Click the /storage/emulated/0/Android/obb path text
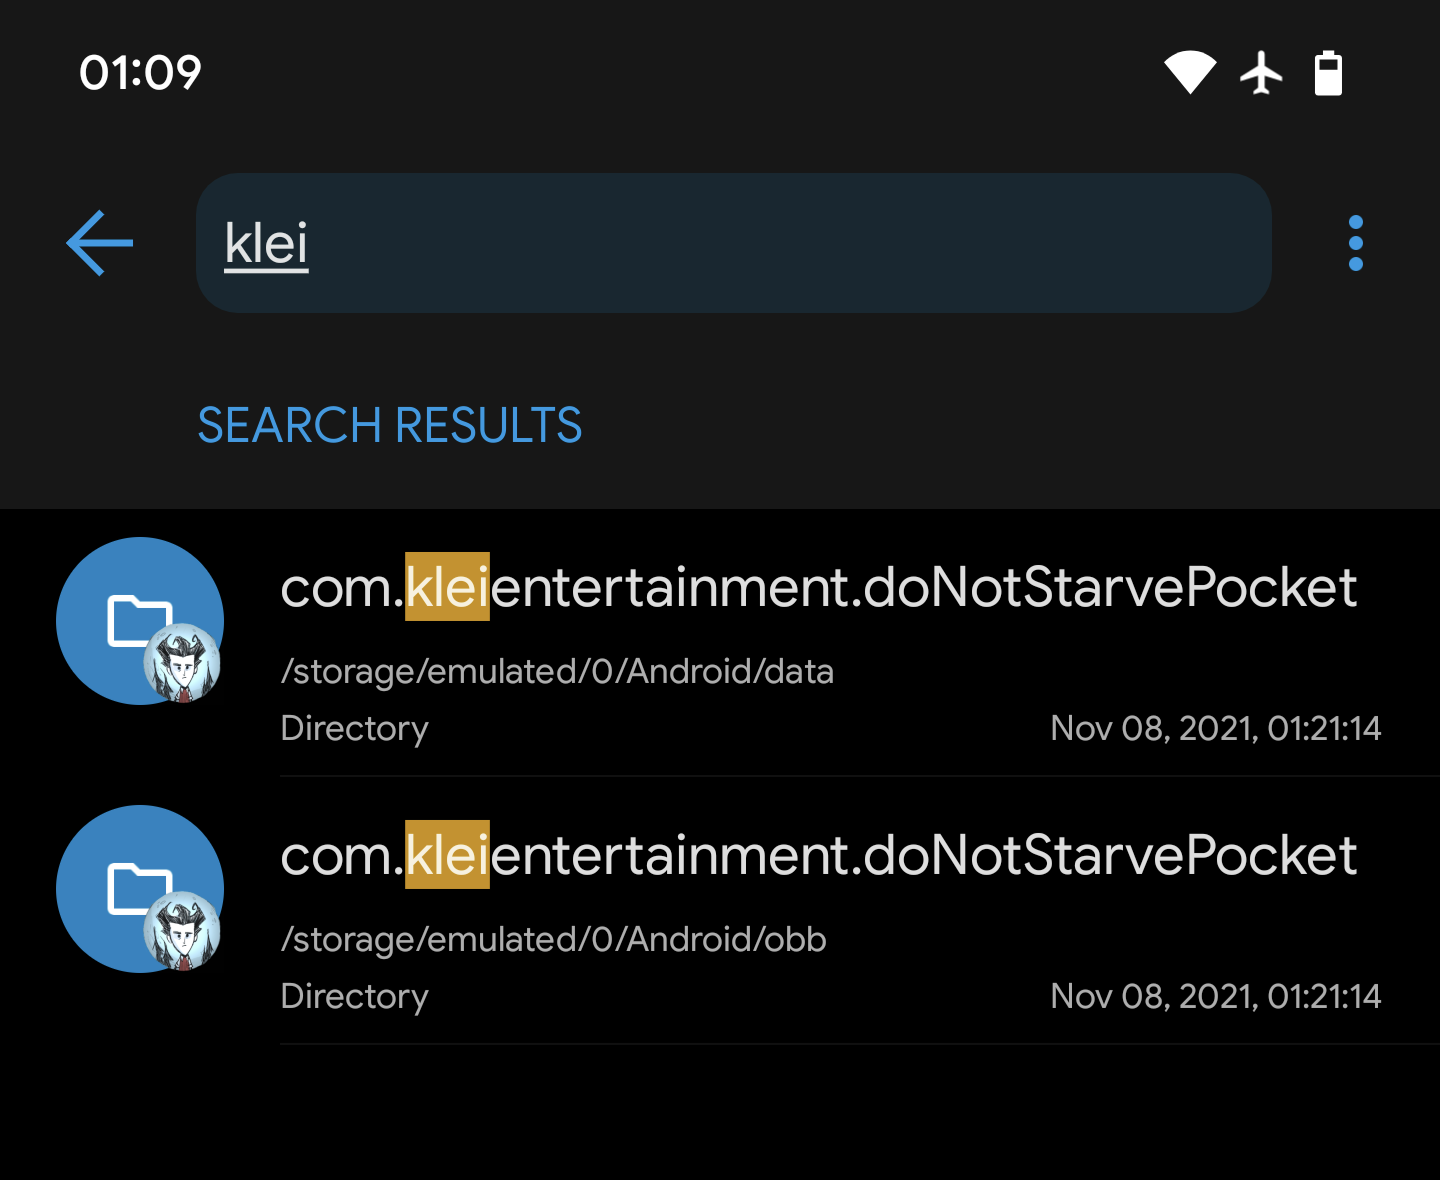The height and width of the screenshot is (1180, 1440). [x=553, y=939]
